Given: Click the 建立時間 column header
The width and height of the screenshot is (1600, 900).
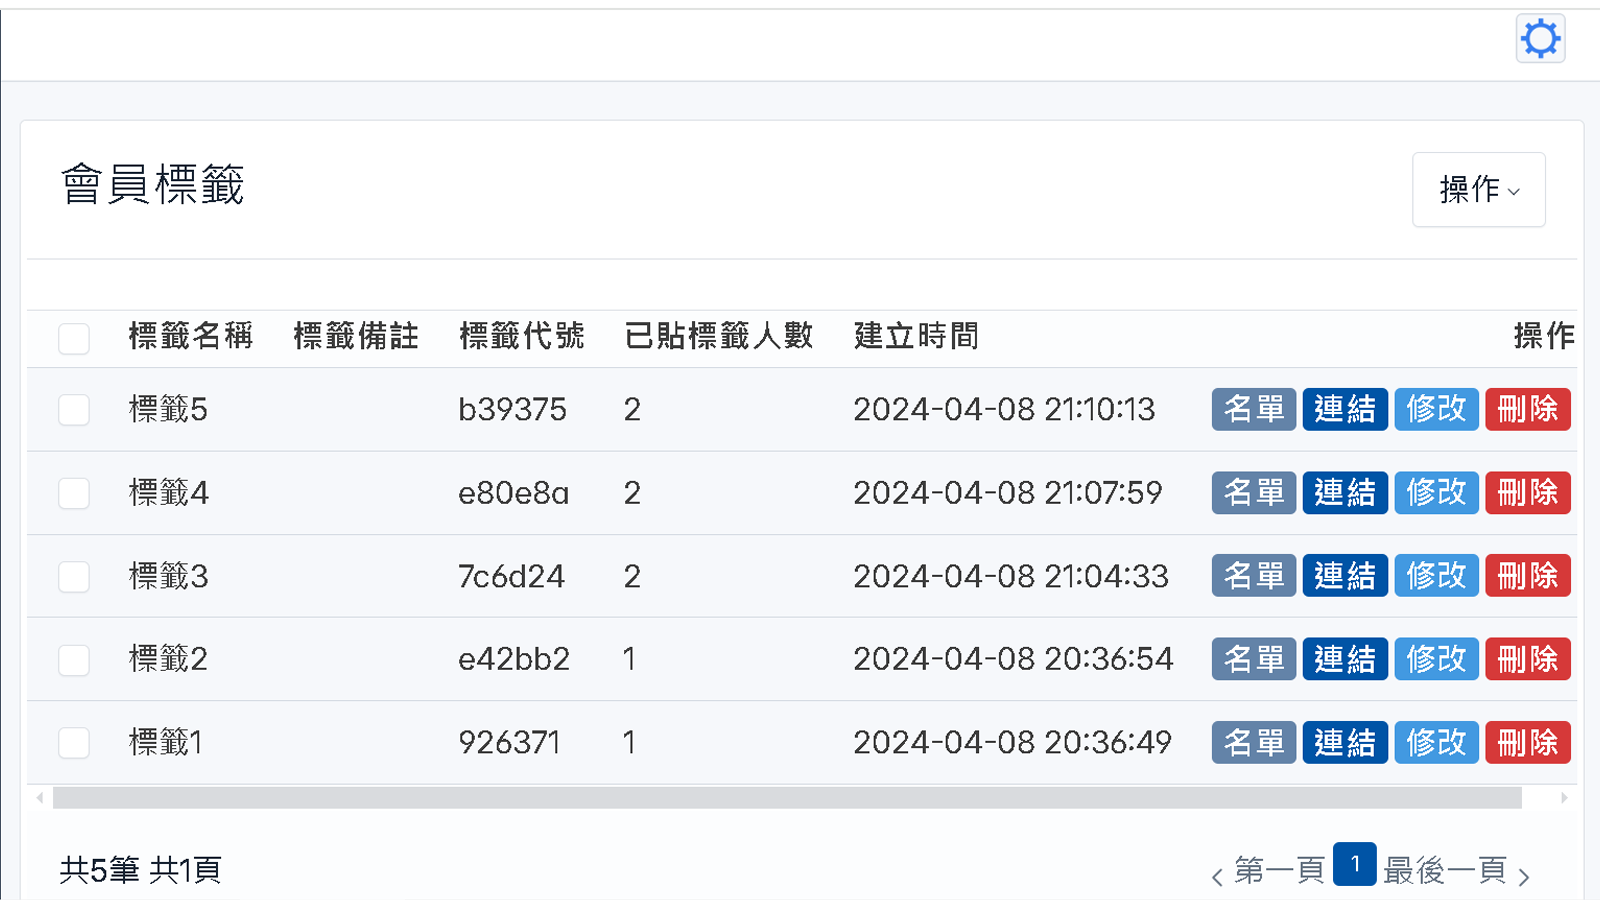Looking at the screenshot, I should click(x=917, y=336).
